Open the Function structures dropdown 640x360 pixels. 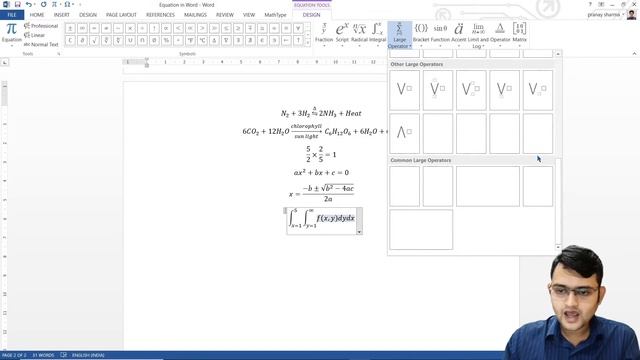(440, 34)
